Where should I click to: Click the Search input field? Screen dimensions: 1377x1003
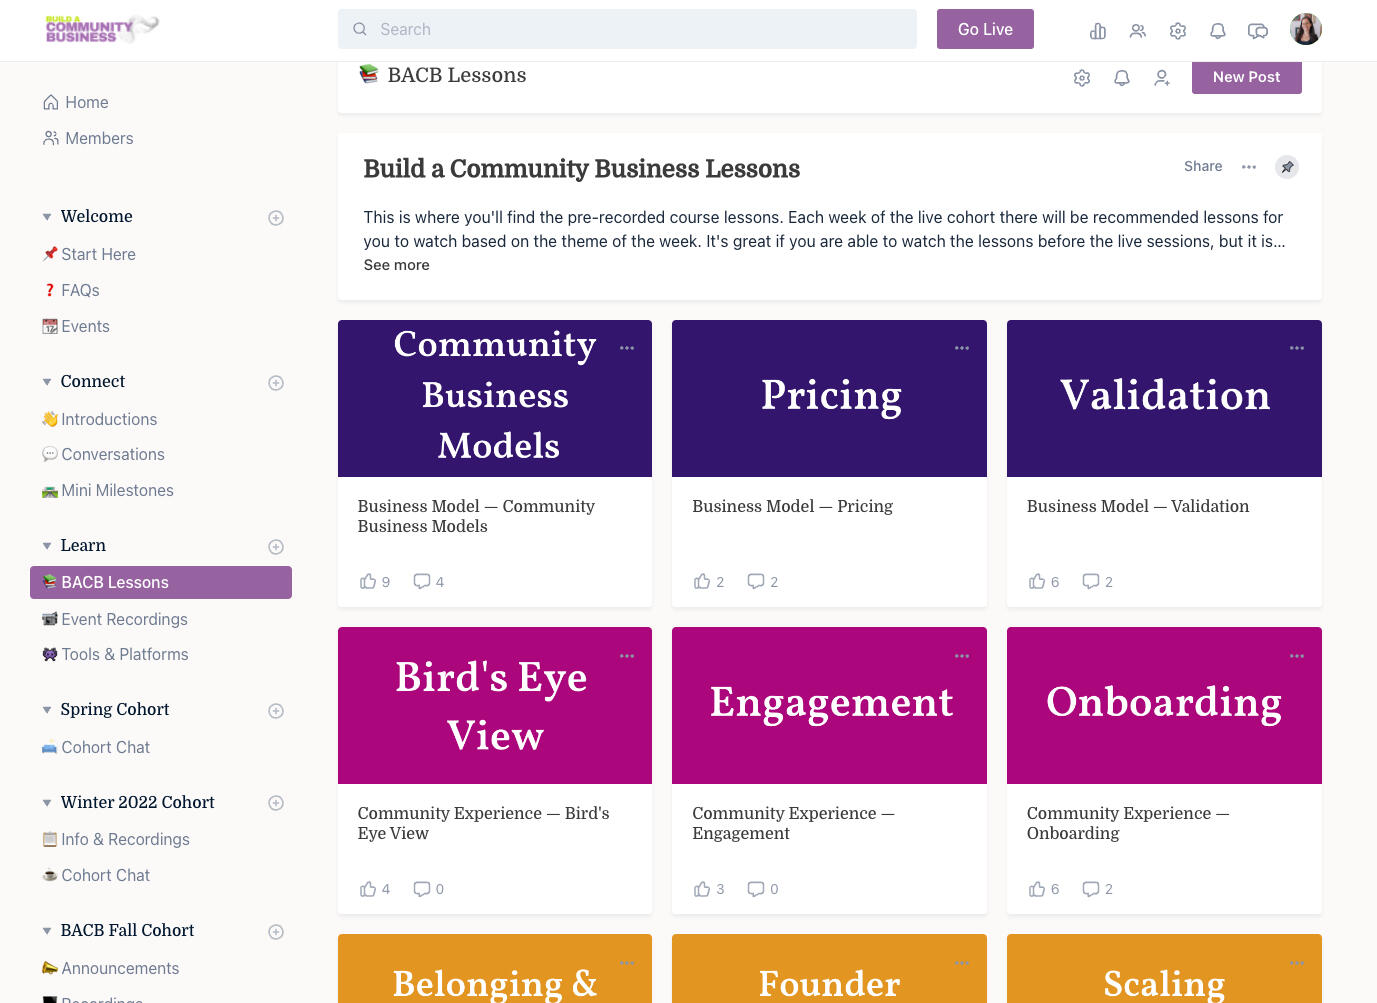627,29
